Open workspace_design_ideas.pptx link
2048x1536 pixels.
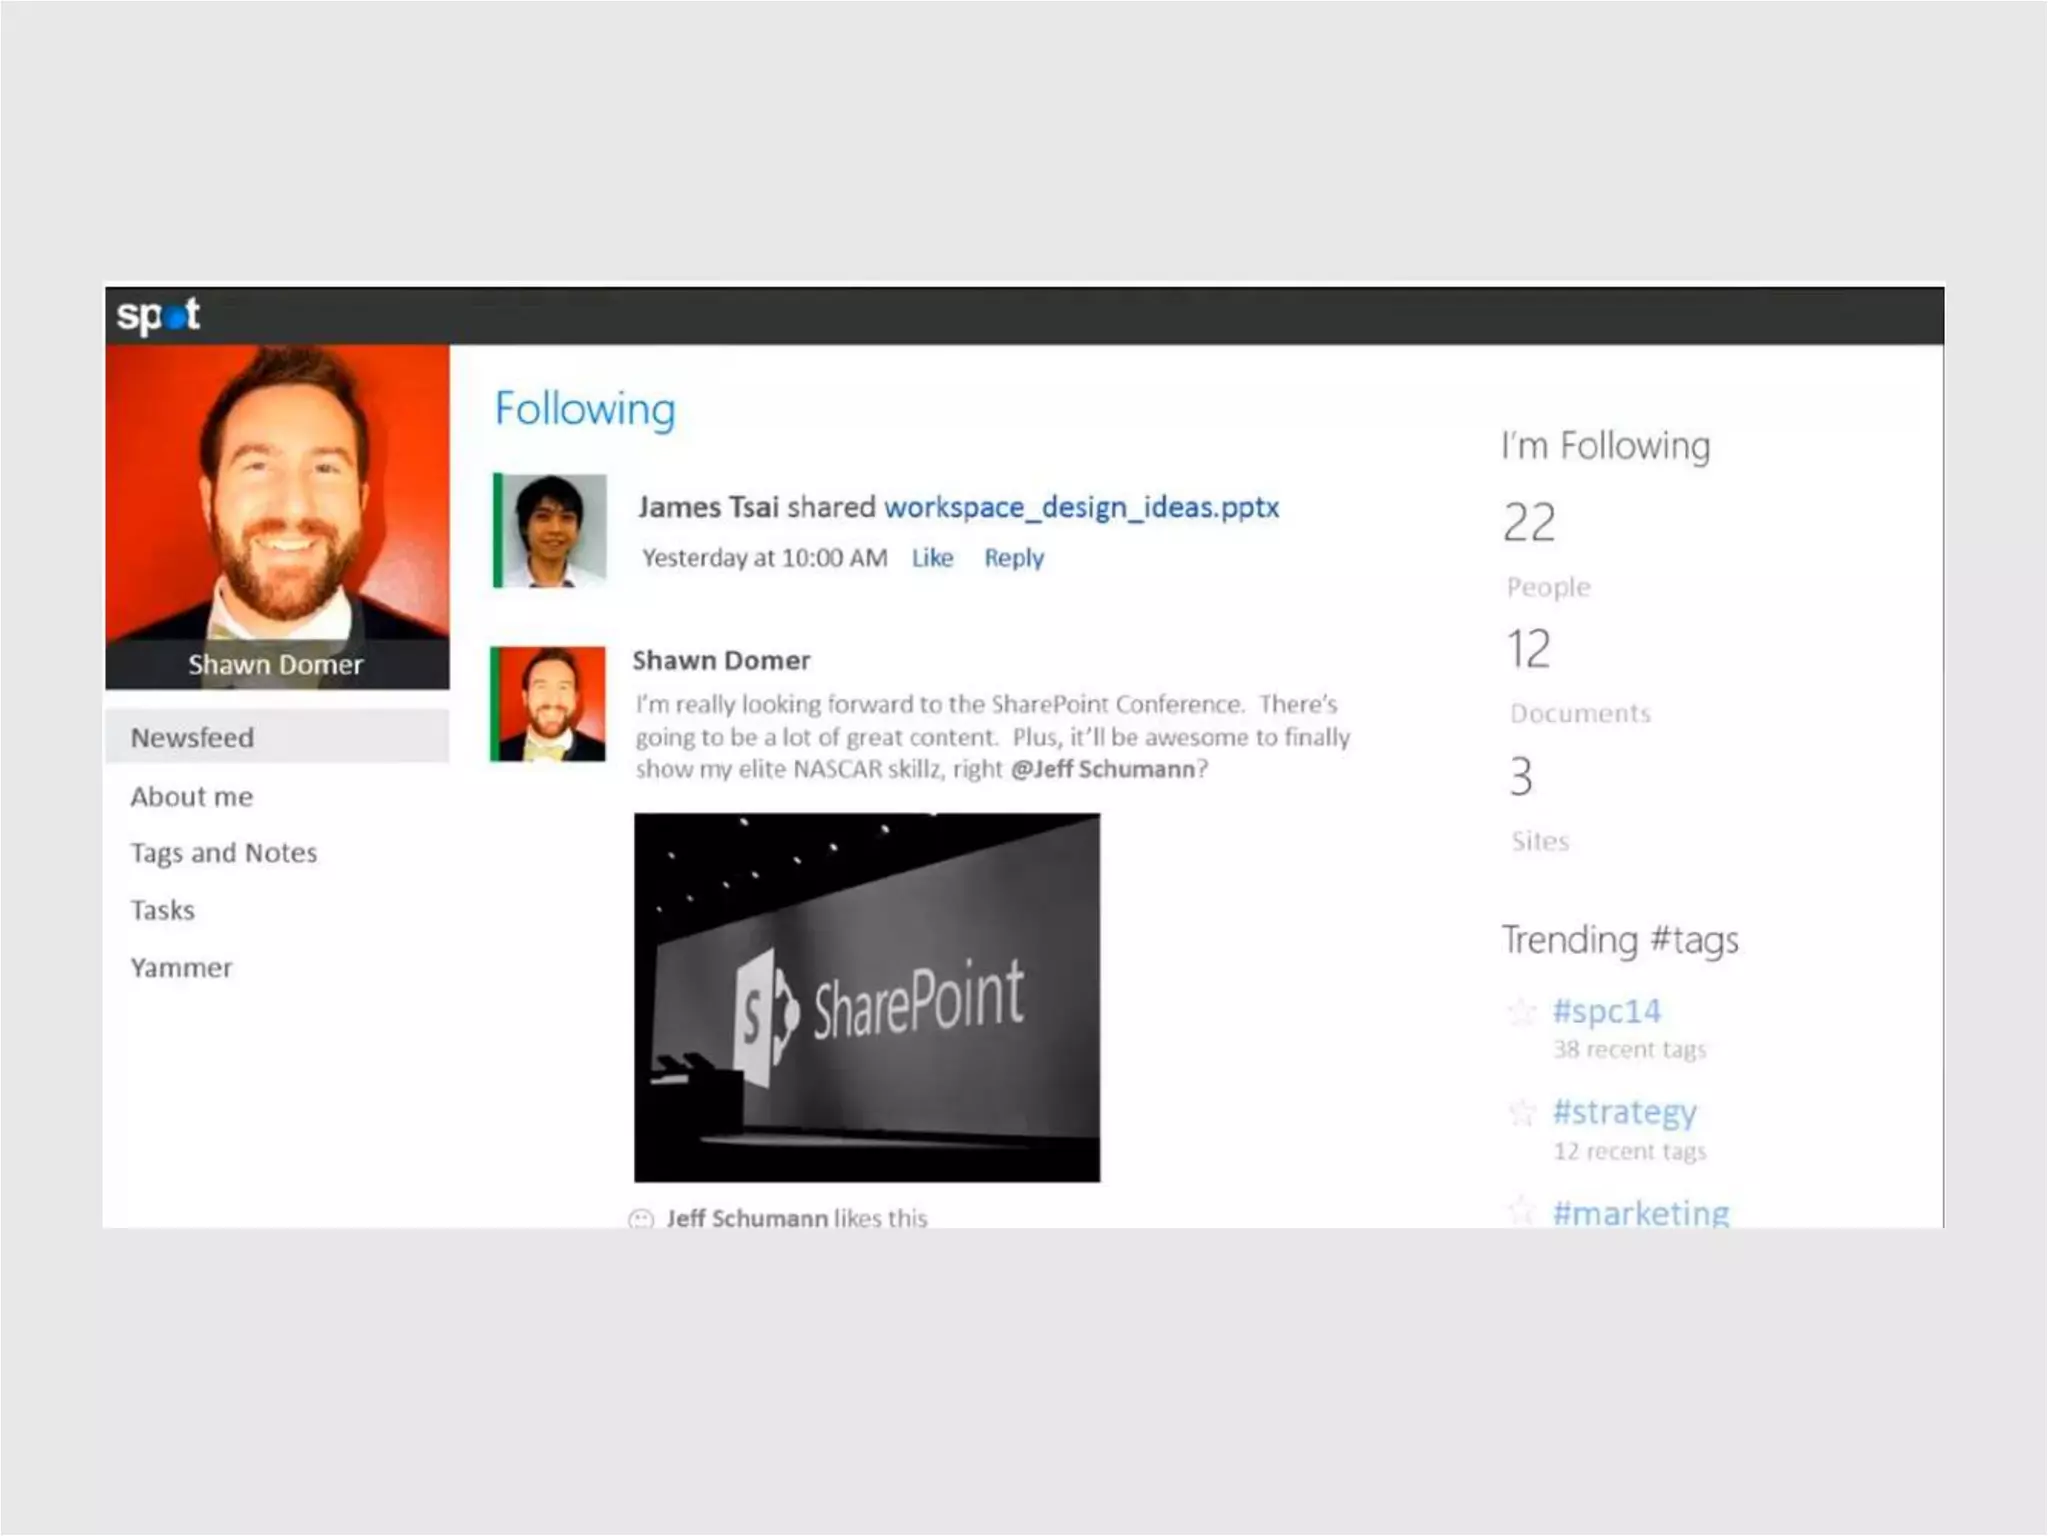tap(1081, 507)
